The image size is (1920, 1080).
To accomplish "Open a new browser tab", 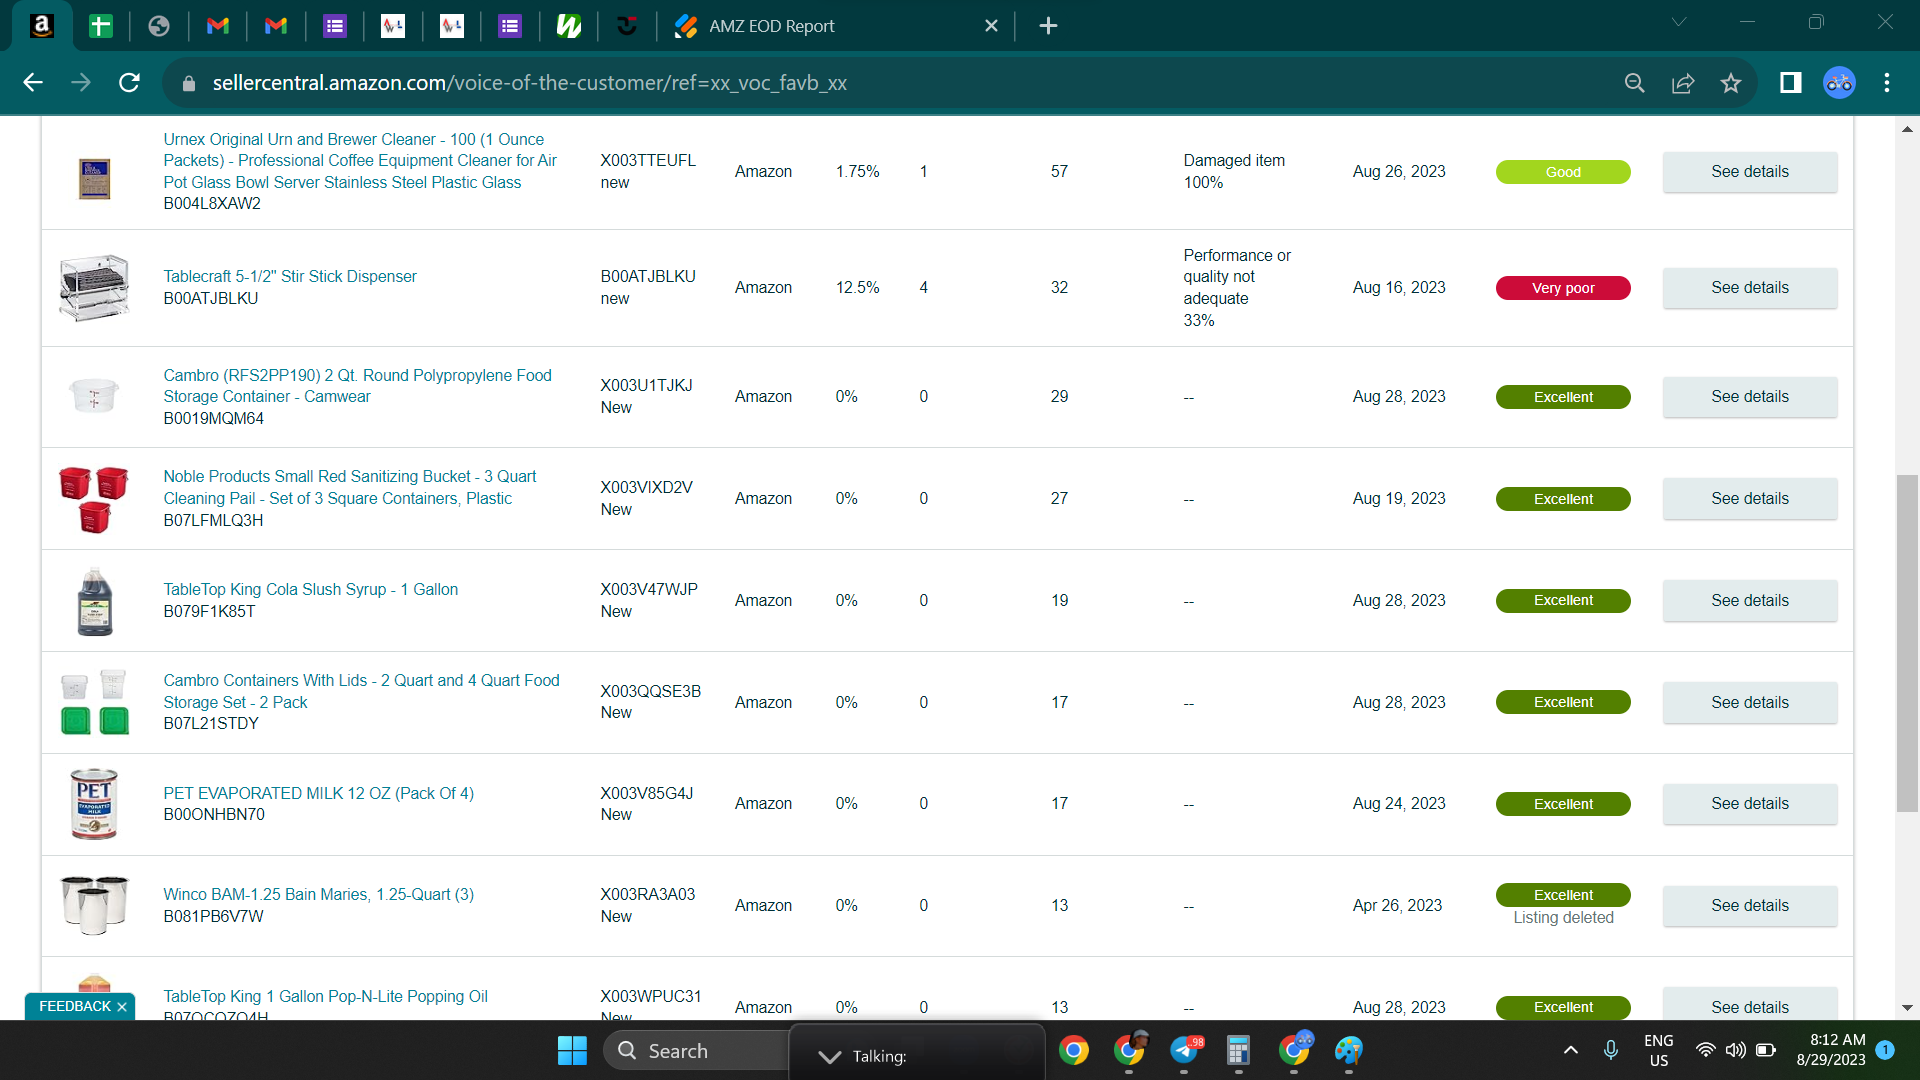I will tap(1048, 26).
